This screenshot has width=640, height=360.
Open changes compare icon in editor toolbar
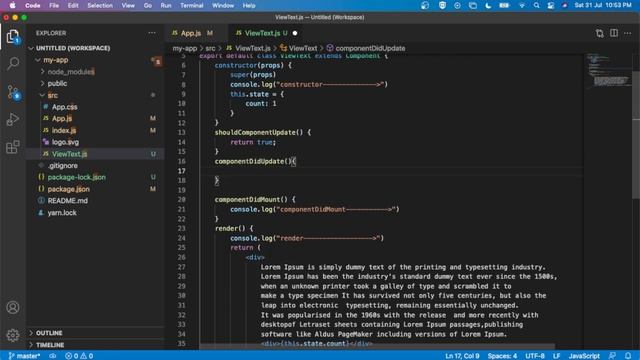point(600,33)
